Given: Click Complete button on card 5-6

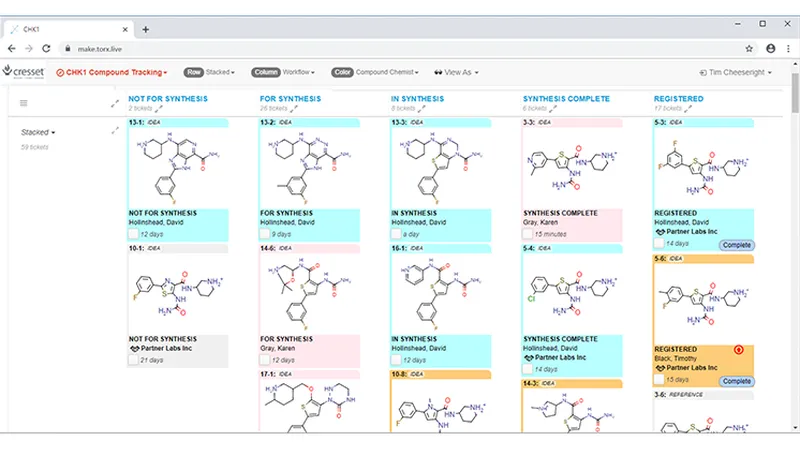Looking at the screenshot, I should [737, 381].
